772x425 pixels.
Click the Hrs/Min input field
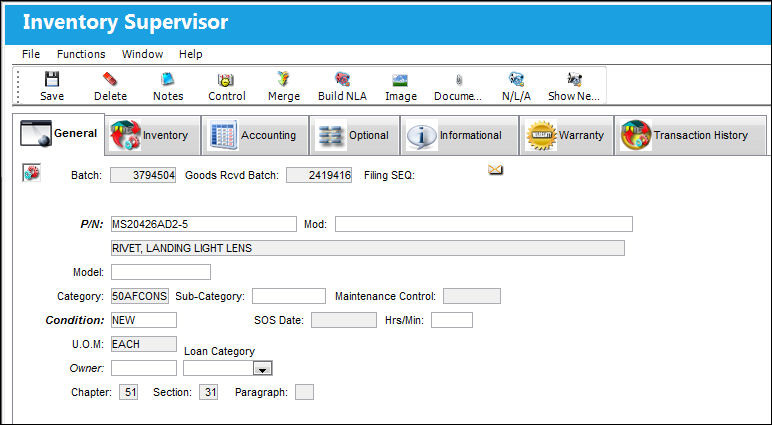(x=452, y=320)
